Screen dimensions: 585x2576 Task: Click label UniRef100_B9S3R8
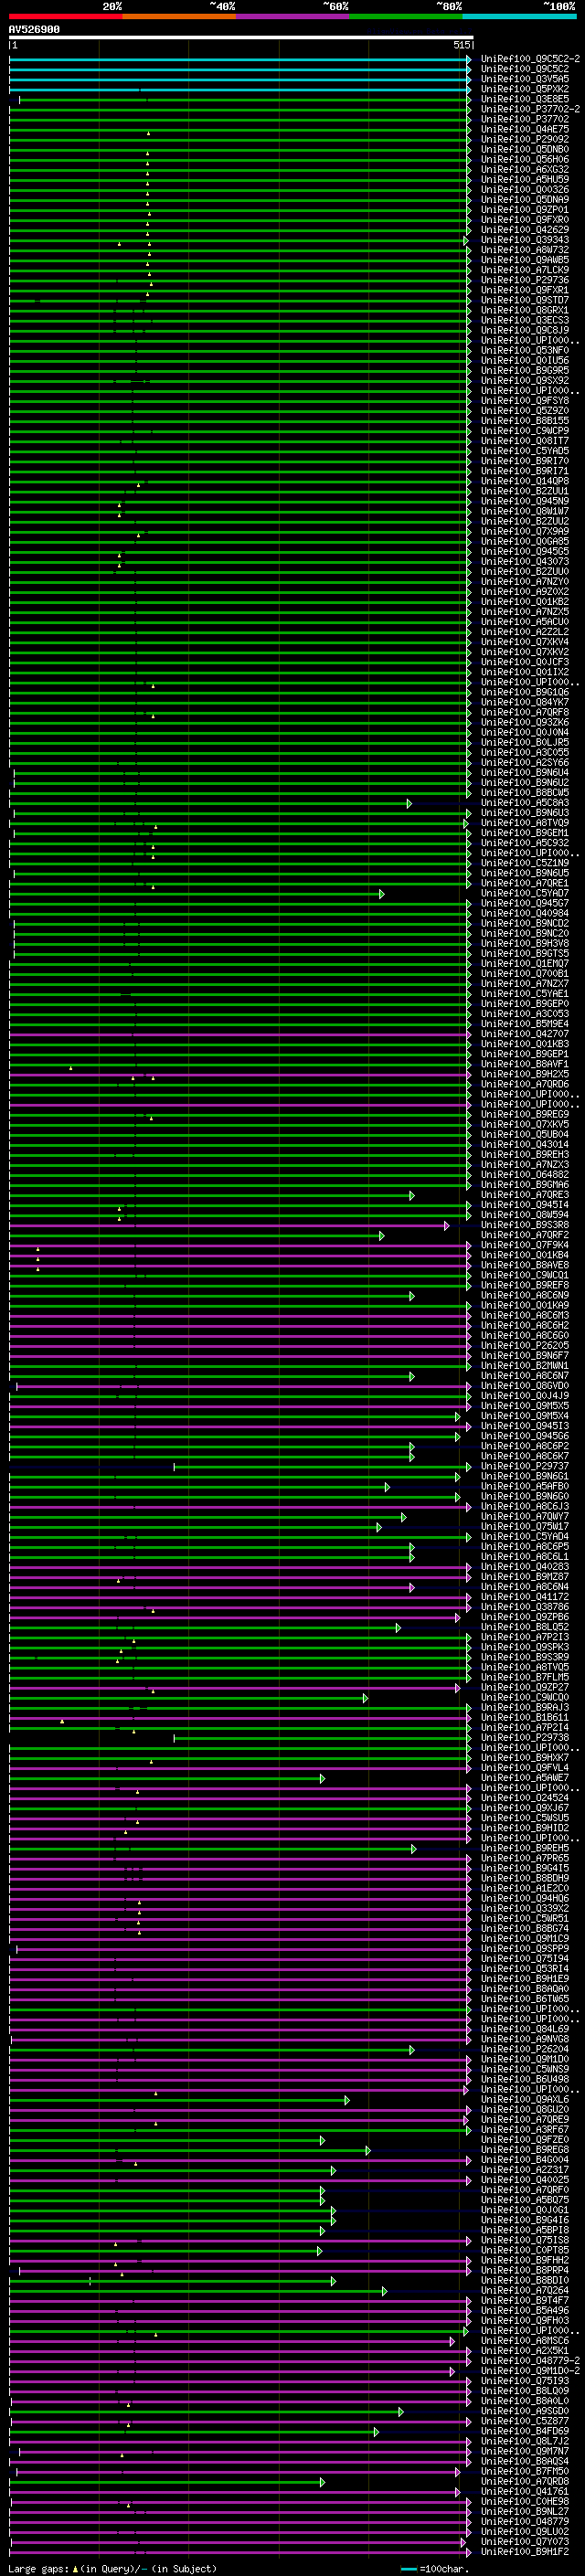point(525,1224)
